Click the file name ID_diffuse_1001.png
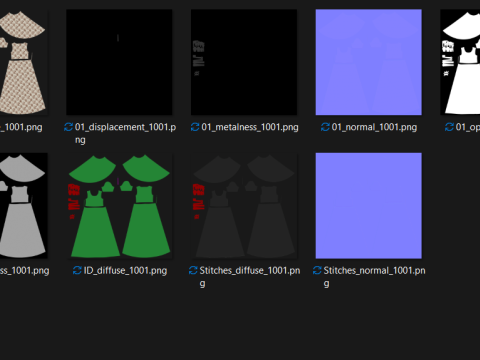The width and height of the screenshot is (480, 360). pos(125,270)
